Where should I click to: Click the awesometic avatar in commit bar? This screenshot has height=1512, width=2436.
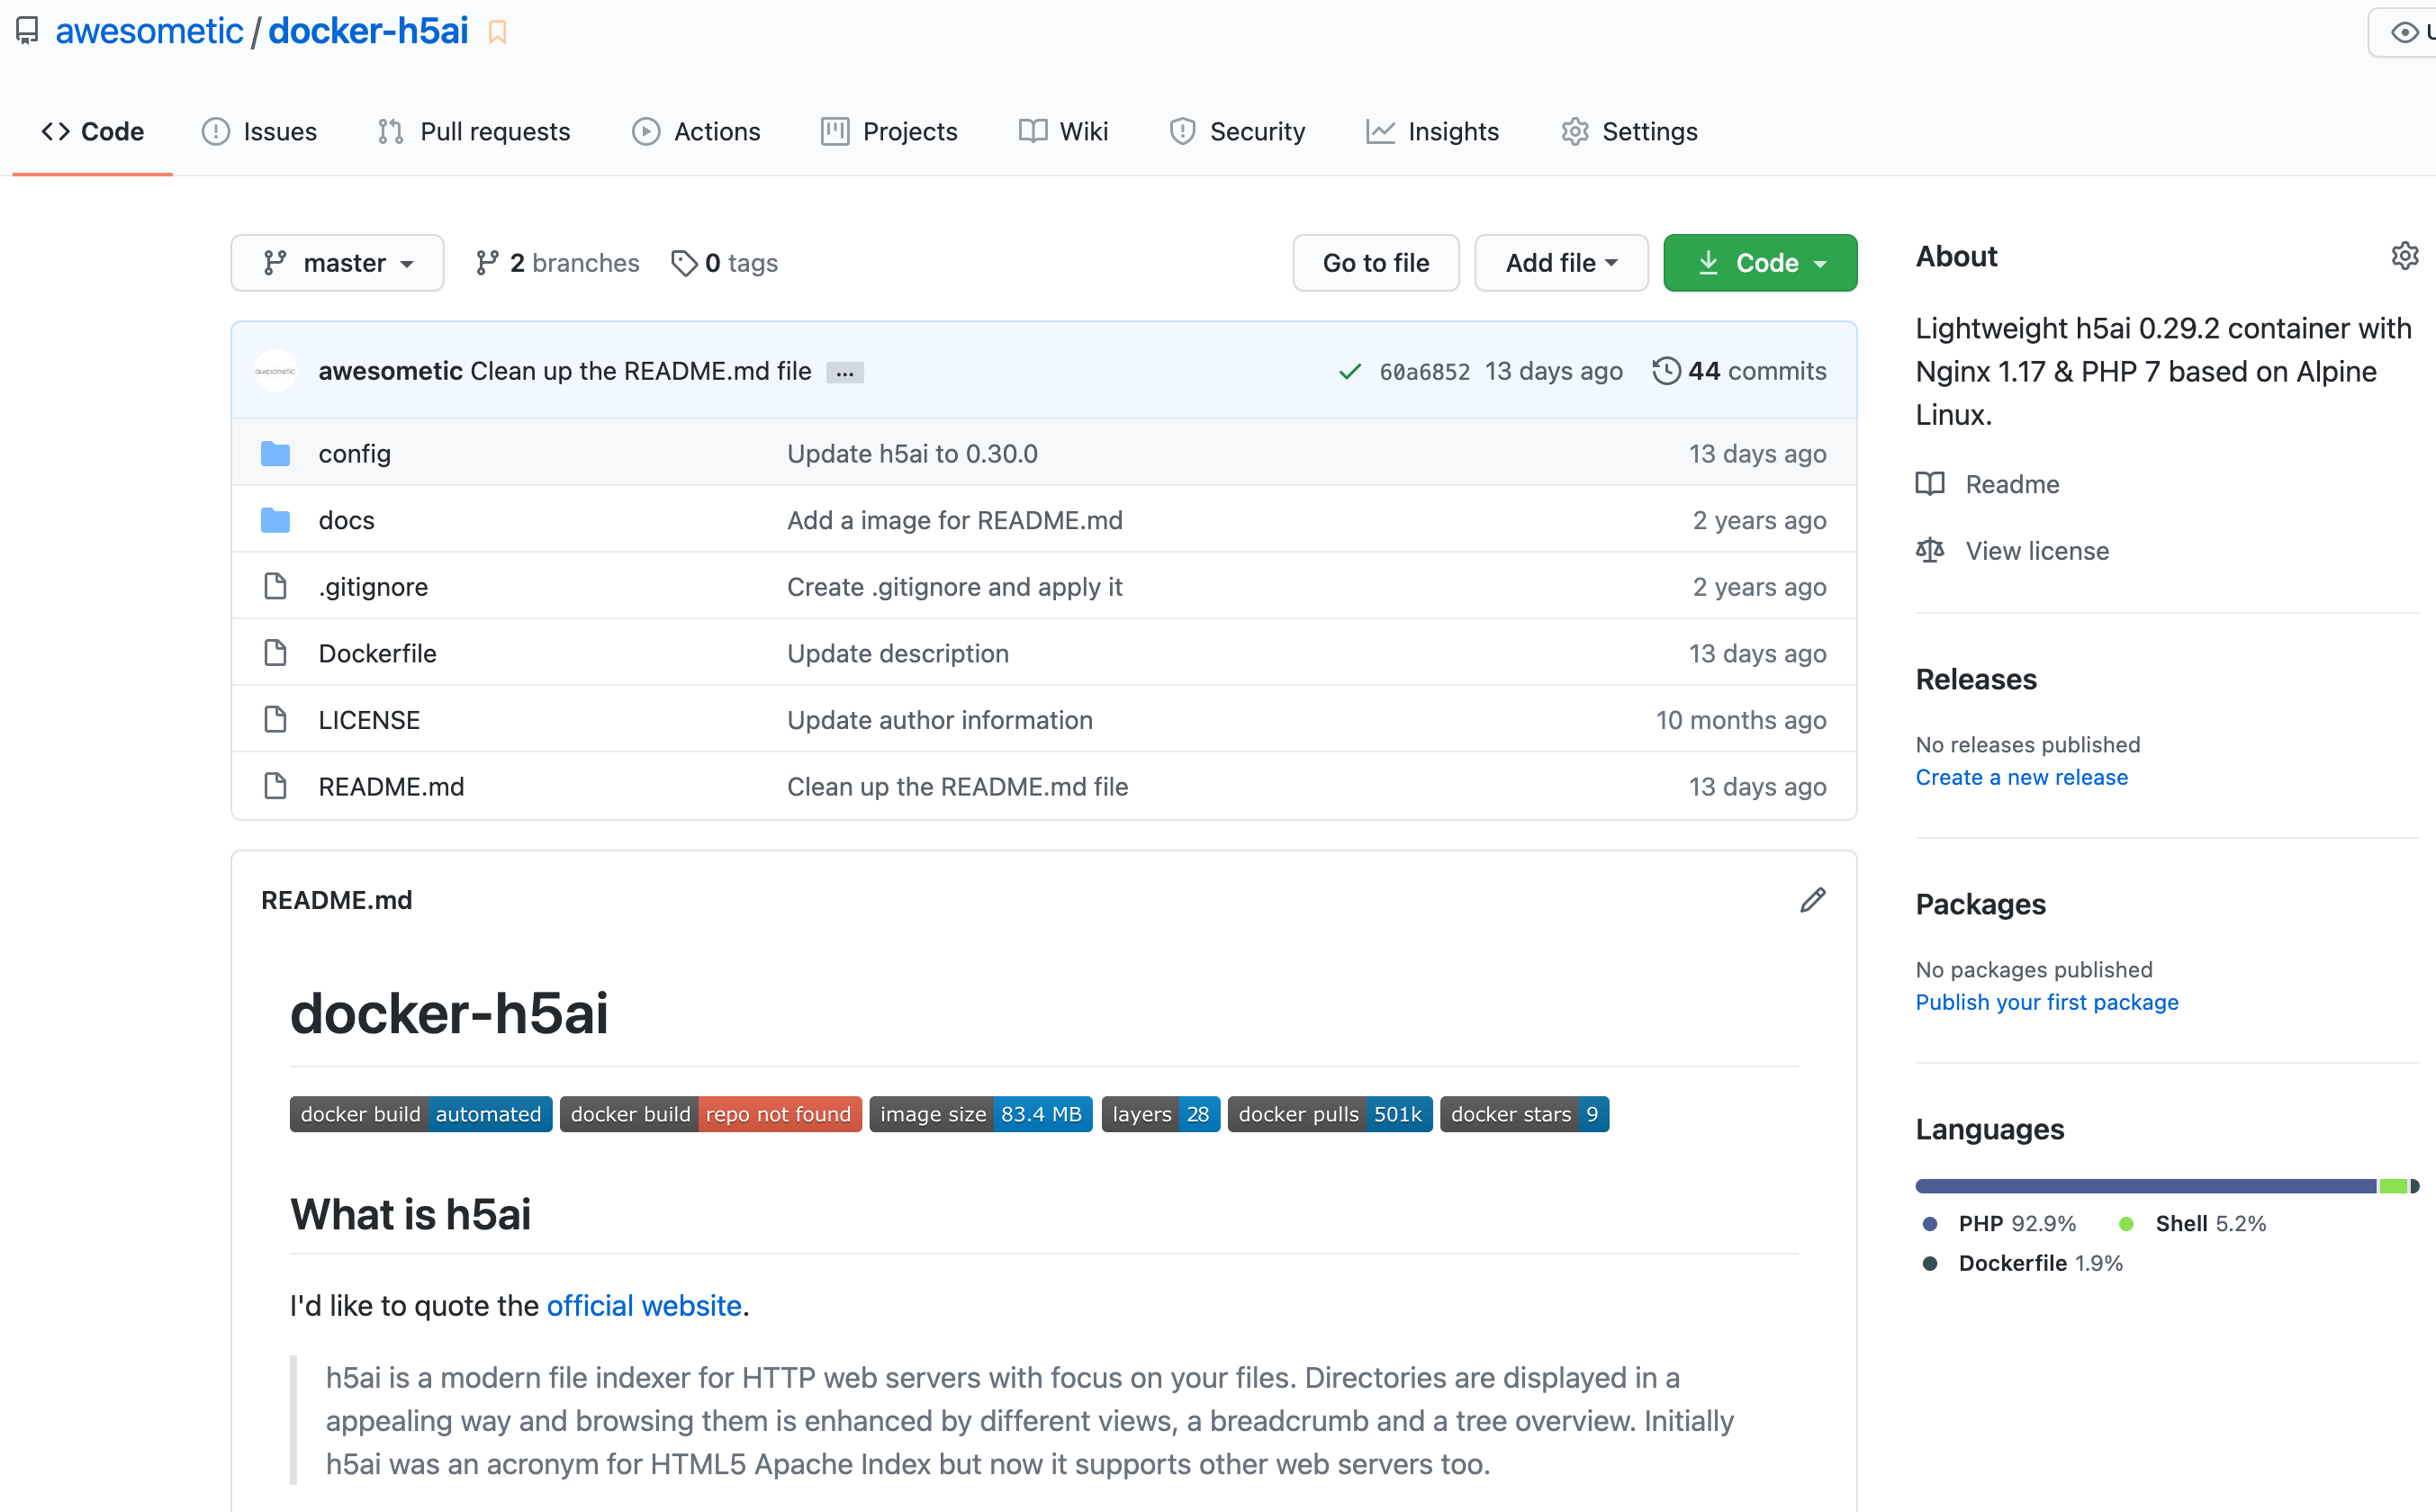click(x=275, y=371)
